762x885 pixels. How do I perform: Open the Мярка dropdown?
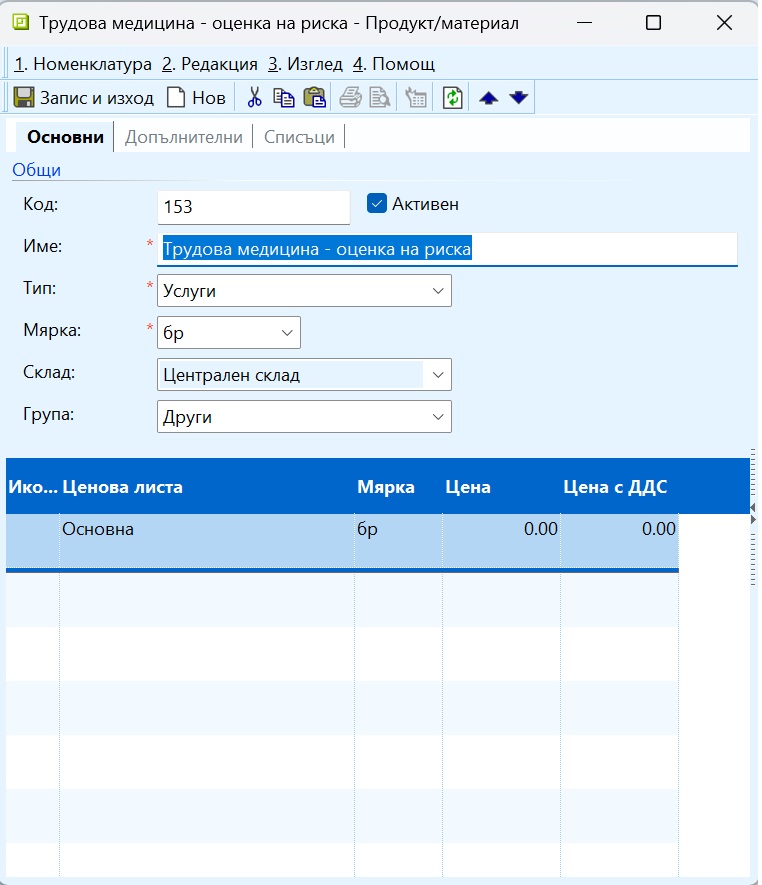[x=286, y=332]
